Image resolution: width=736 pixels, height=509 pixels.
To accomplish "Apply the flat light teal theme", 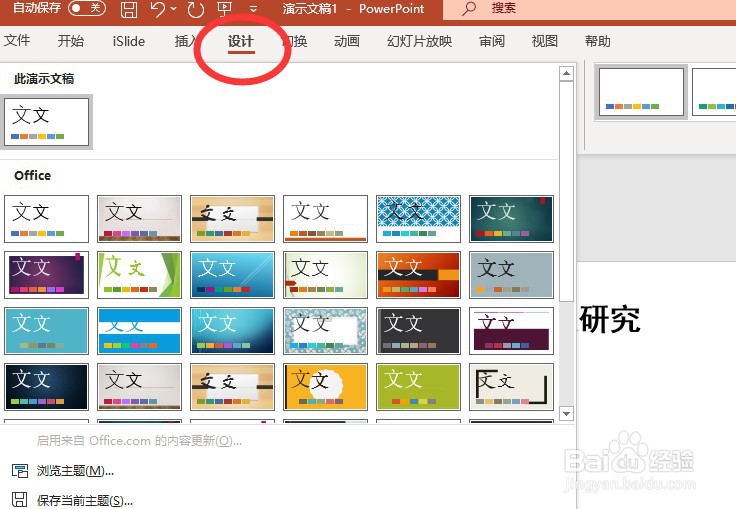I will pyautogui.click(x=46, y=331).
